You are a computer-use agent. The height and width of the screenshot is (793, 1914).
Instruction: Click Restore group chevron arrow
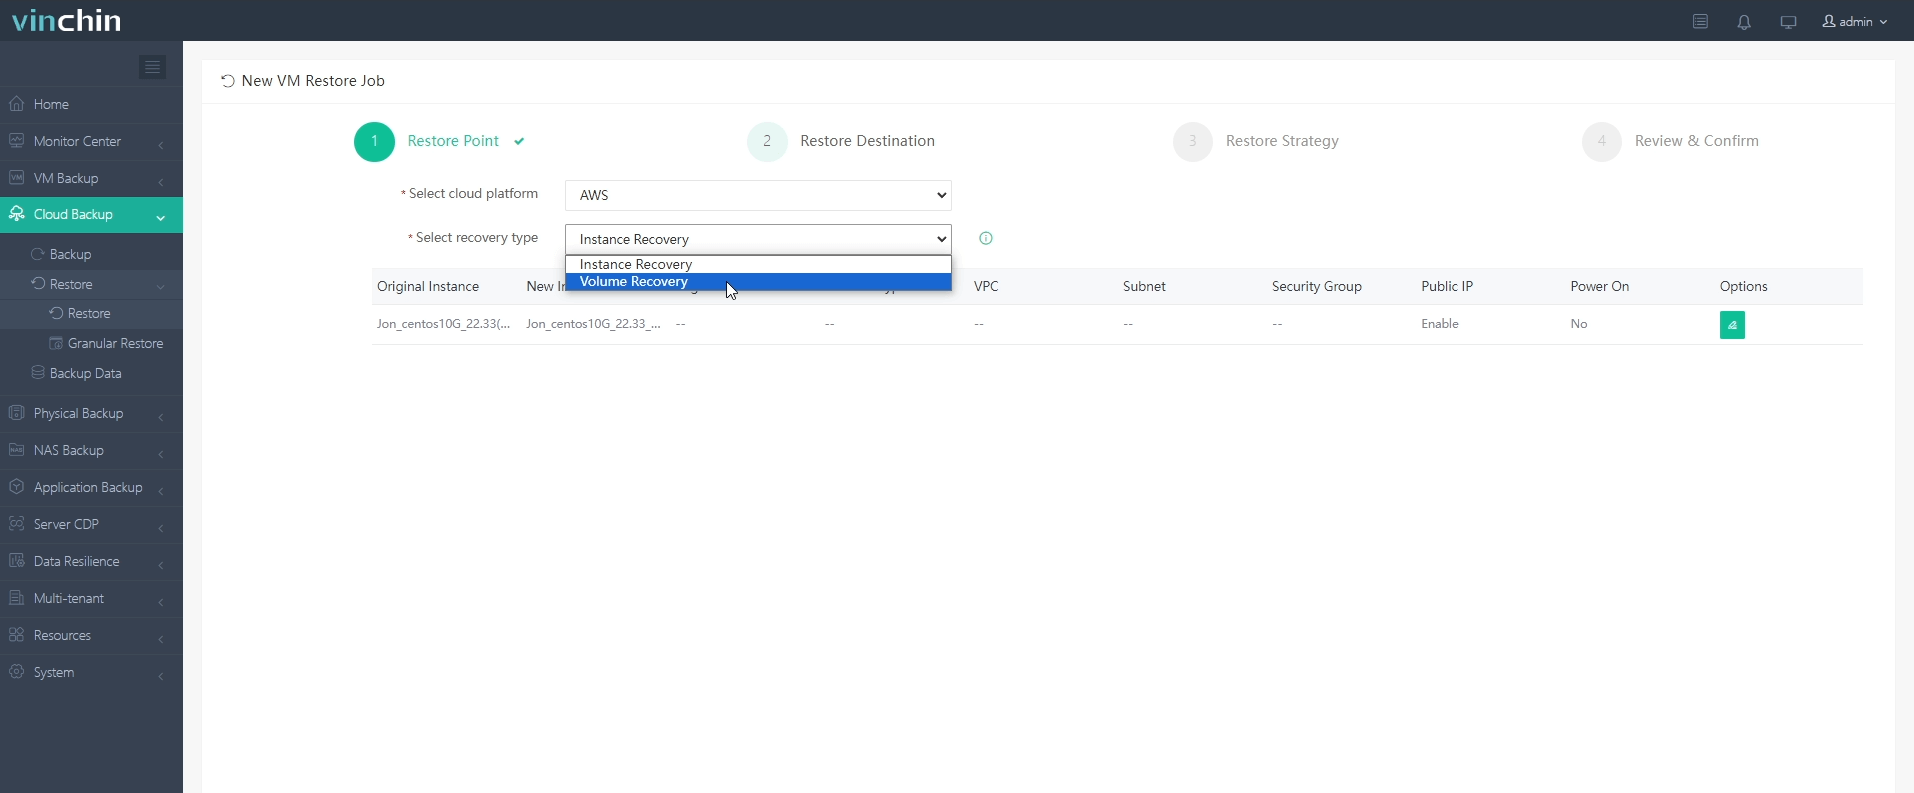[161, 286]
